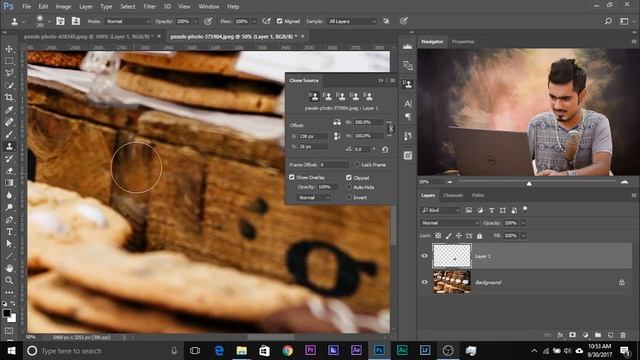Open the layer Kind filter dropdown
Viewport: 640px width, 360px height.
pos(440,210)
